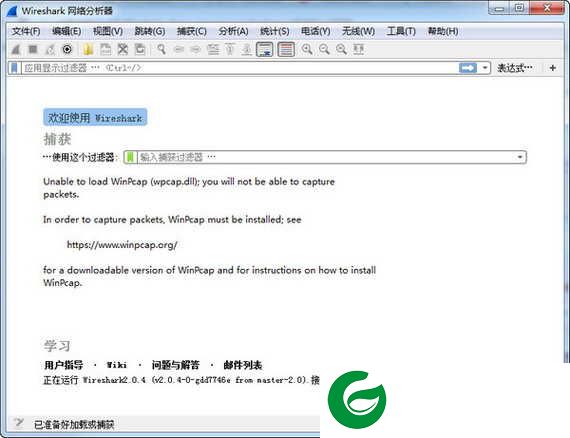The image size is (570, 438).
Task: Reload the capture file
Action: (140, 49)
